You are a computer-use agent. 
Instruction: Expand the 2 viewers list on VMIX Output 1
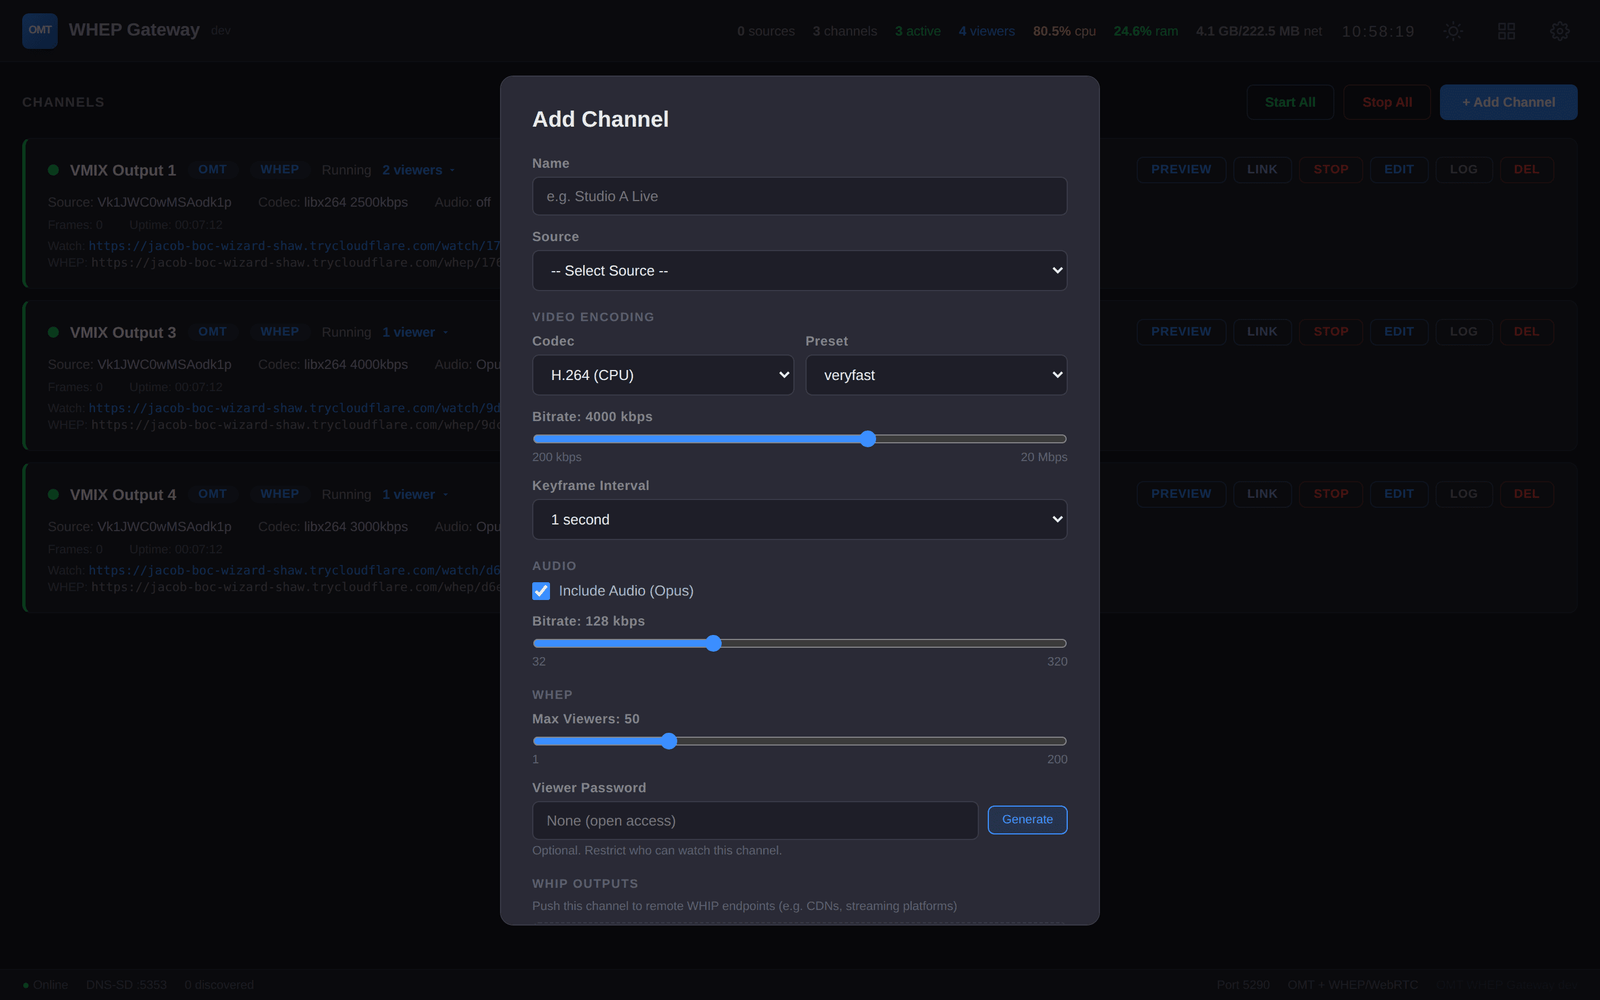(413, 169)
